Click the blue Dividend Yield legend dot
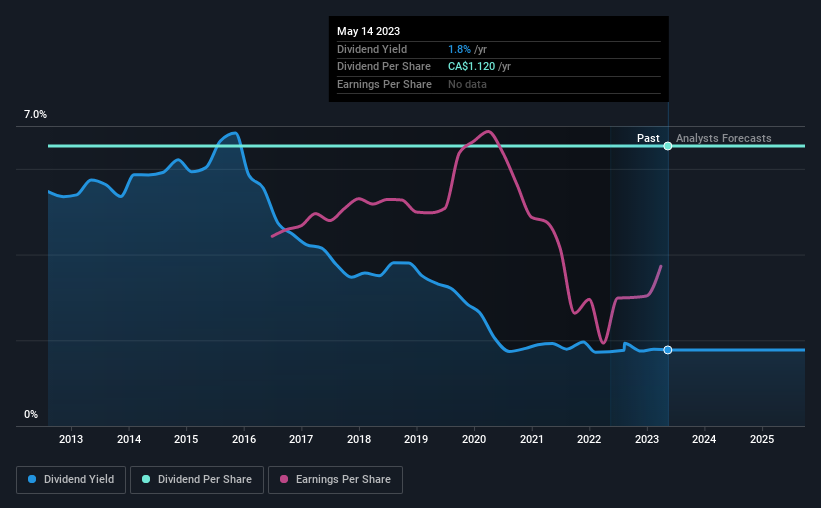 (x=32, y=479)
